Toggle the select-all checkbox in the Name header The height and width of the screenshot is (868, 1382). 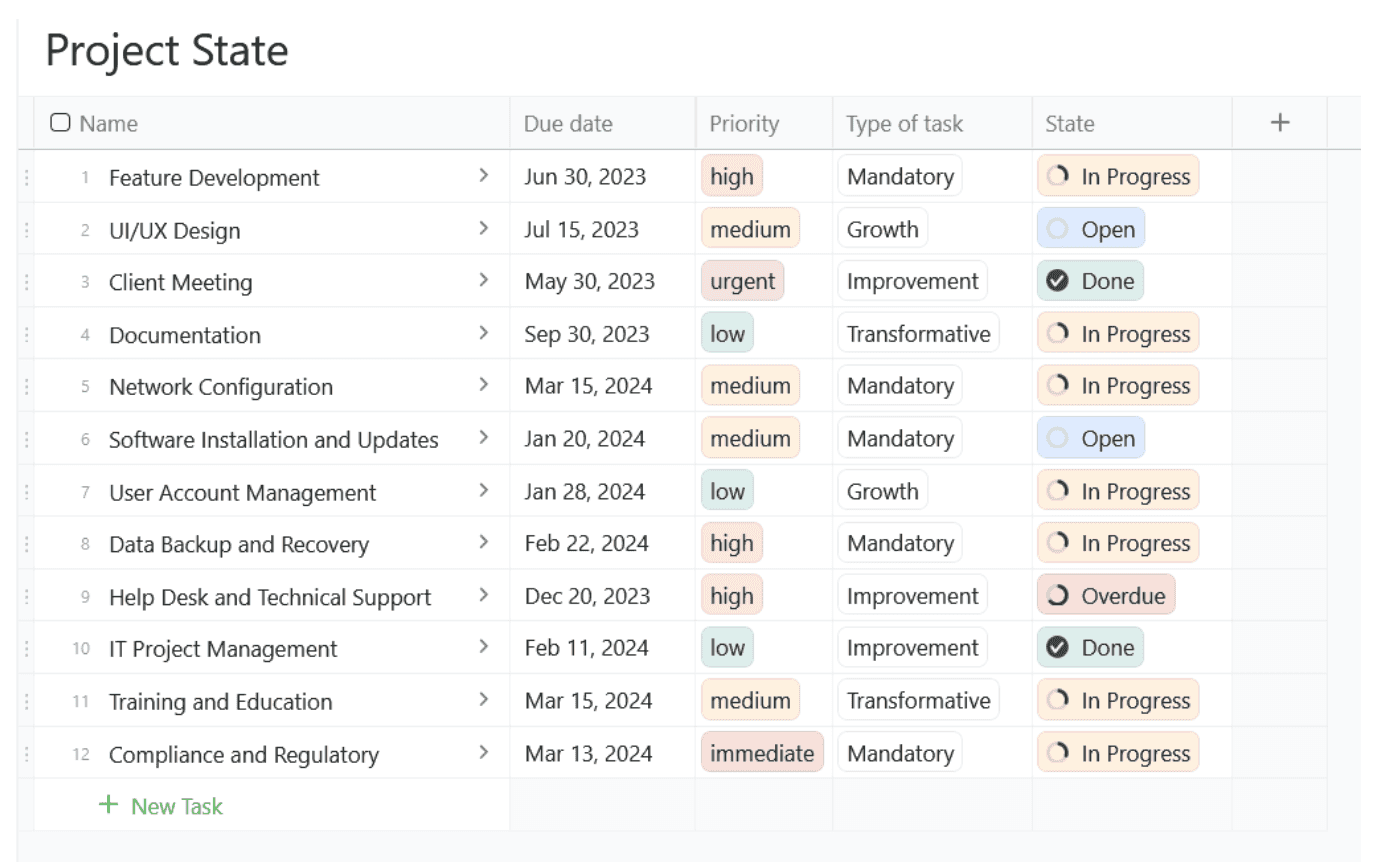pyautogui.click(x=59, y=122)
